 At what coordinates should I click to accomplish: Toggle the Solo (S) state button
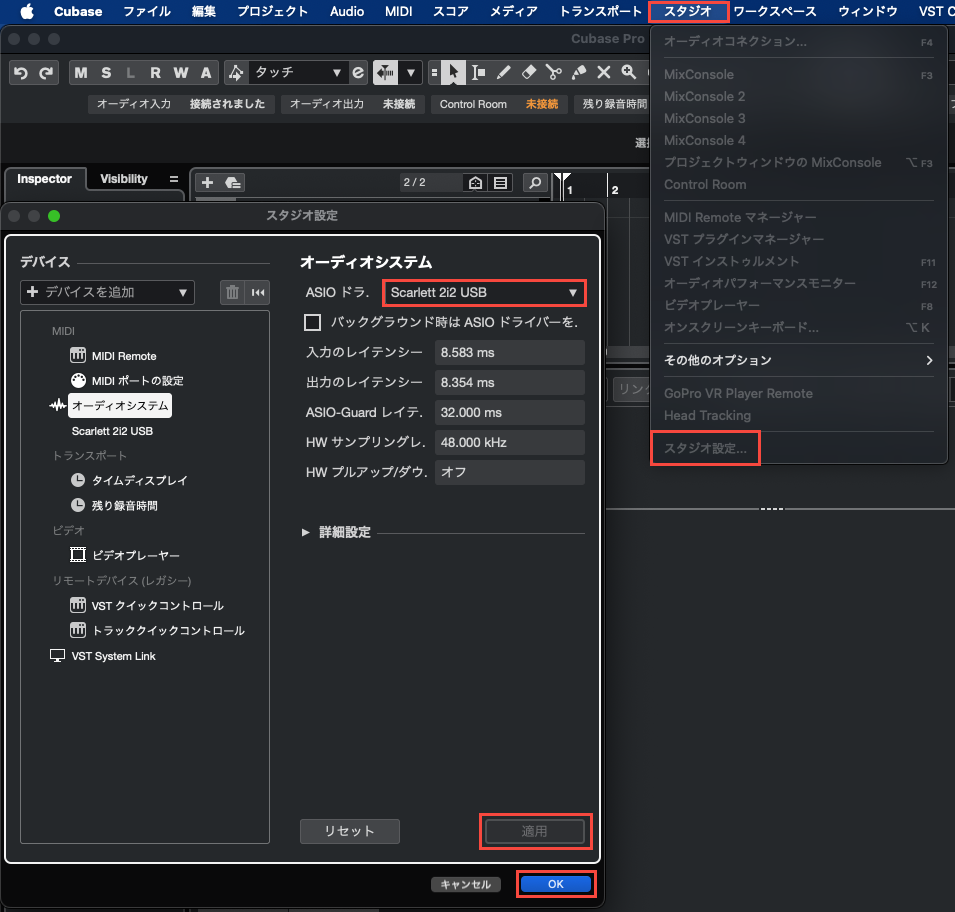coord(106,72)
